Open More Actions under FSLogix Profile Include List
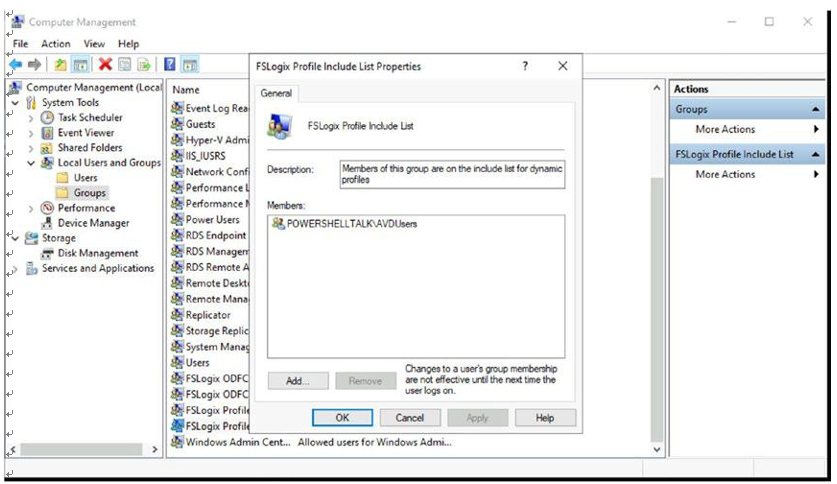Image resolution: width=837 pixels, height=484 pixels. click(x=725, y=174)
